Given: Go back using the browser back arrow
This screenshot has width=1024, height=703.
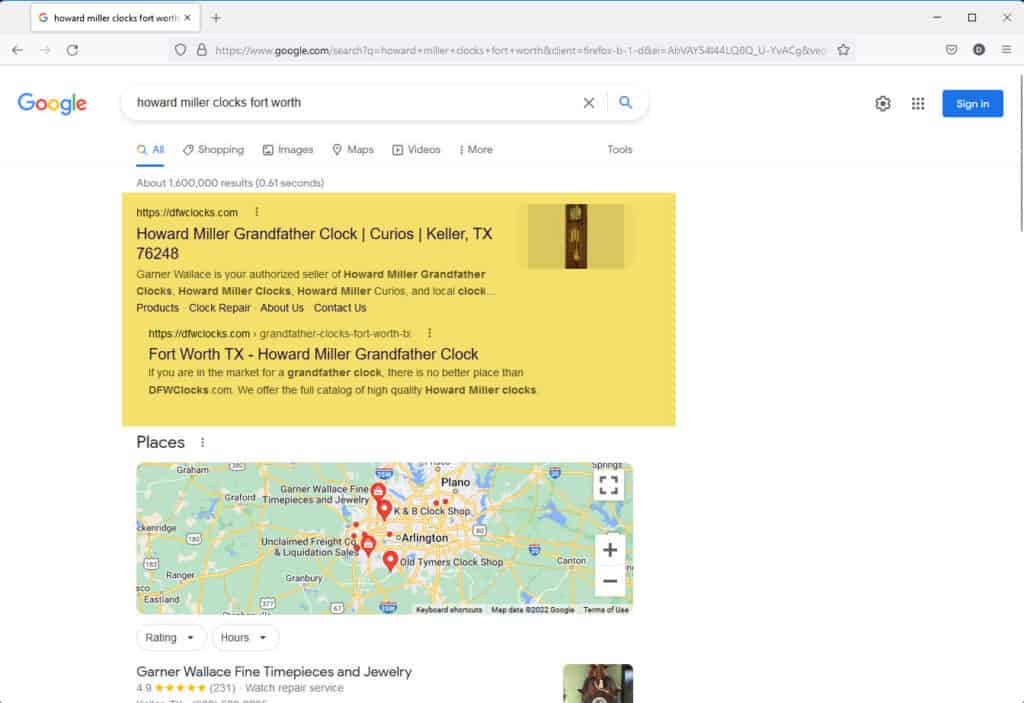Looking at the screenshot, I should point(18,50).
